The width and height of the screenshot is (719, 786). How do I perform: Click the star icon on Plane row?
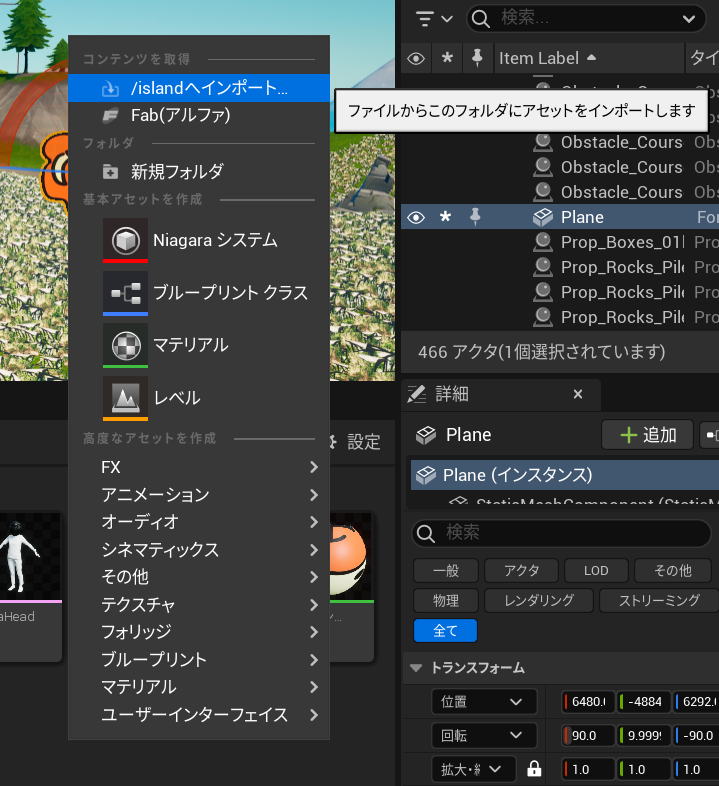[445, 217]
